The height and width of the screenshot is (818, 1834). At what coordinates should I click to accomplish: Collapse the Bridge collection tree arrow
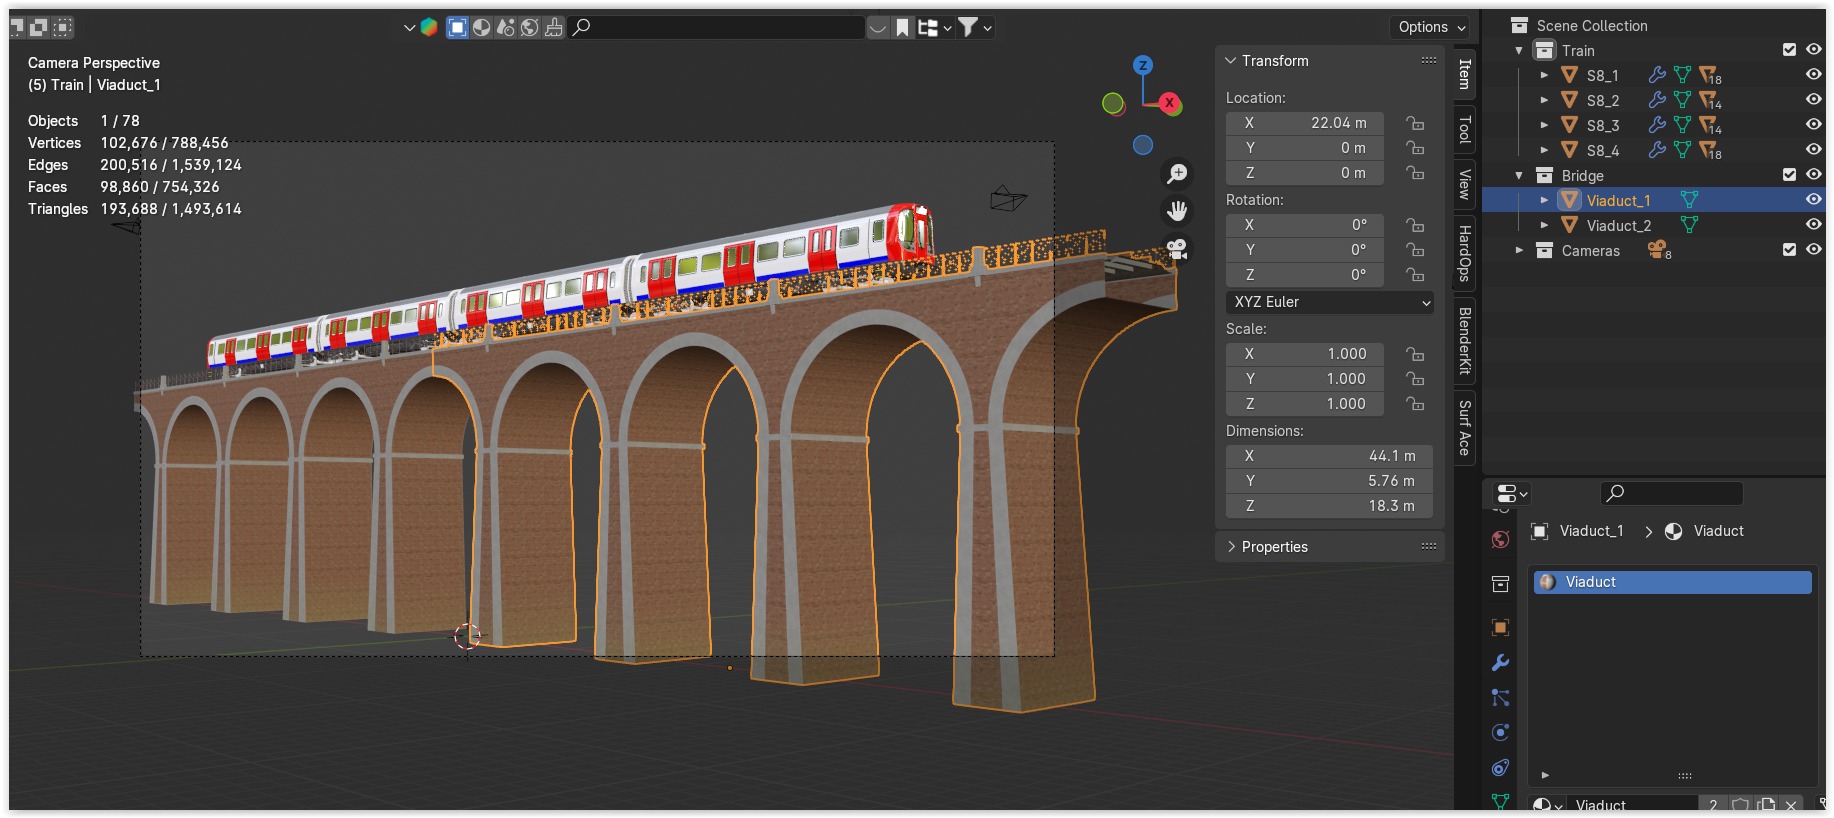point(1519,175)
